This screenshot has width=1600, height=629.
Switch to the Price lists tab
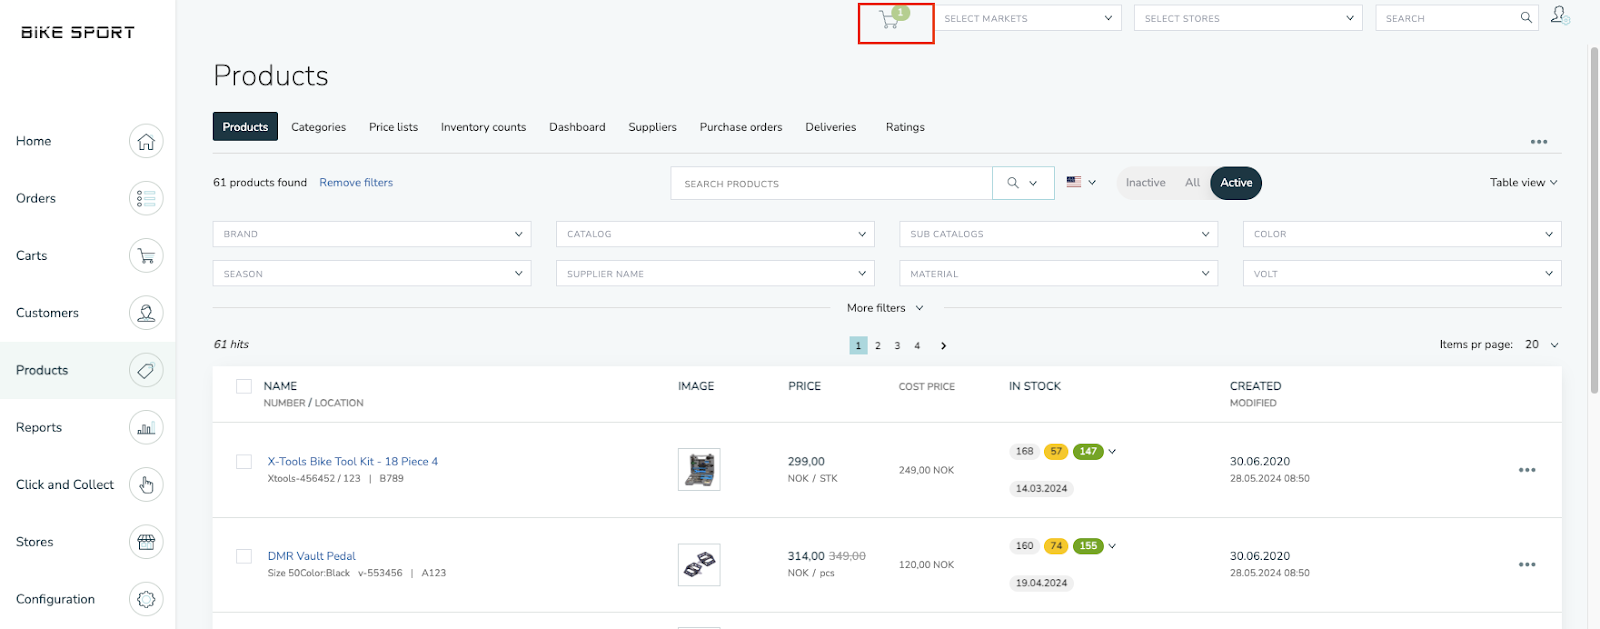(x=393, y=127)
